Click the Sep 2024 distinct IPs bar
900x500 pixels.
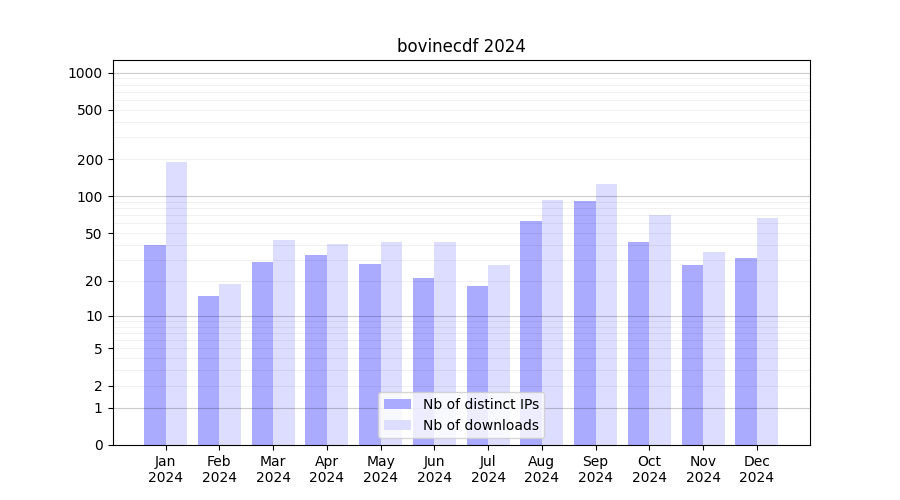[x=585, y=322]
